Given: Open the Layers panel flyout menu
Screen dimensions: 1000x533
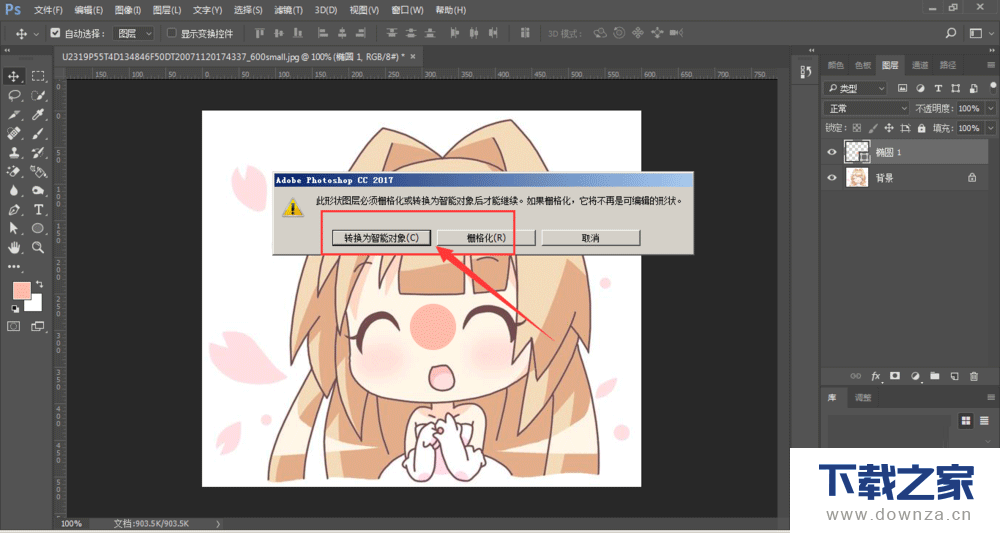Looking at the screenshot, I should [x=990, y=65].
